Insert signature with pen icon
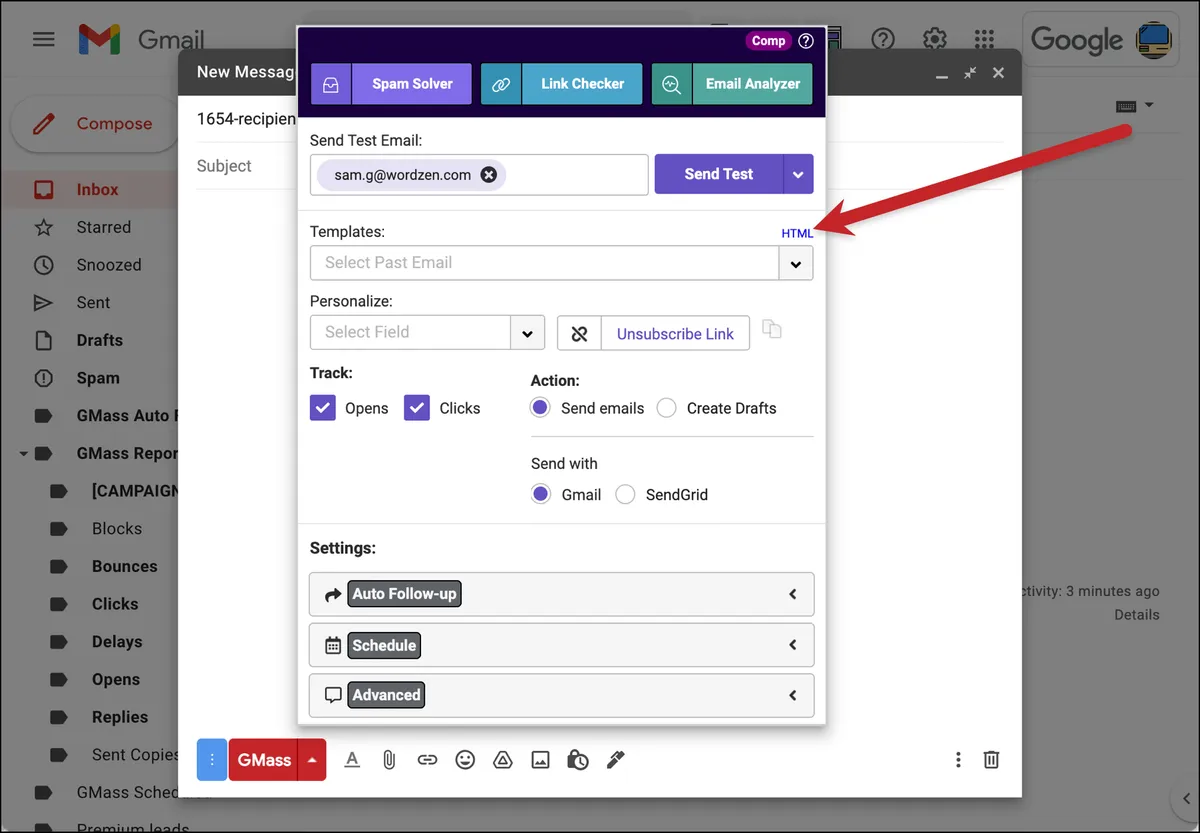The height and width of the screenshot is (833, 1200). pos(616,760)
